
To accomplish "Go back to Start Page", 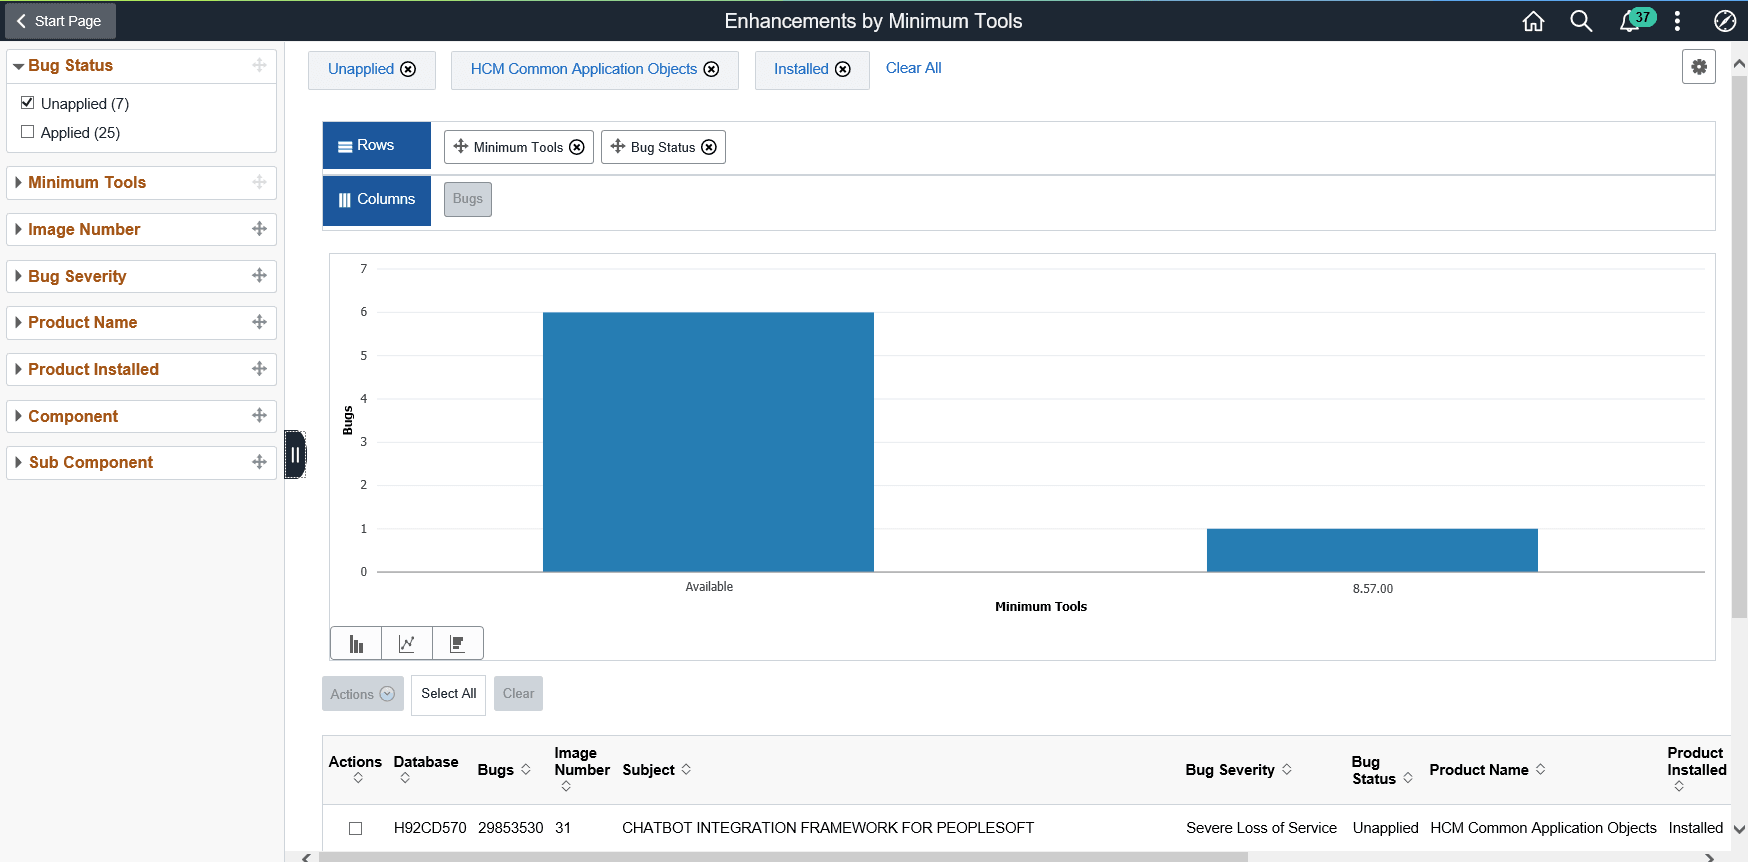I will 60,21.
